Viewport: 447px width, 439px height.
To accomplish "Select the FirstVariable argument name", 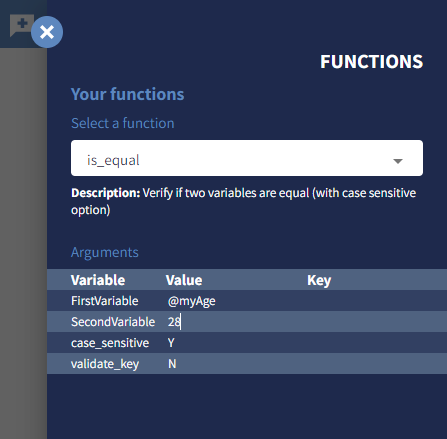I will 105,301.
